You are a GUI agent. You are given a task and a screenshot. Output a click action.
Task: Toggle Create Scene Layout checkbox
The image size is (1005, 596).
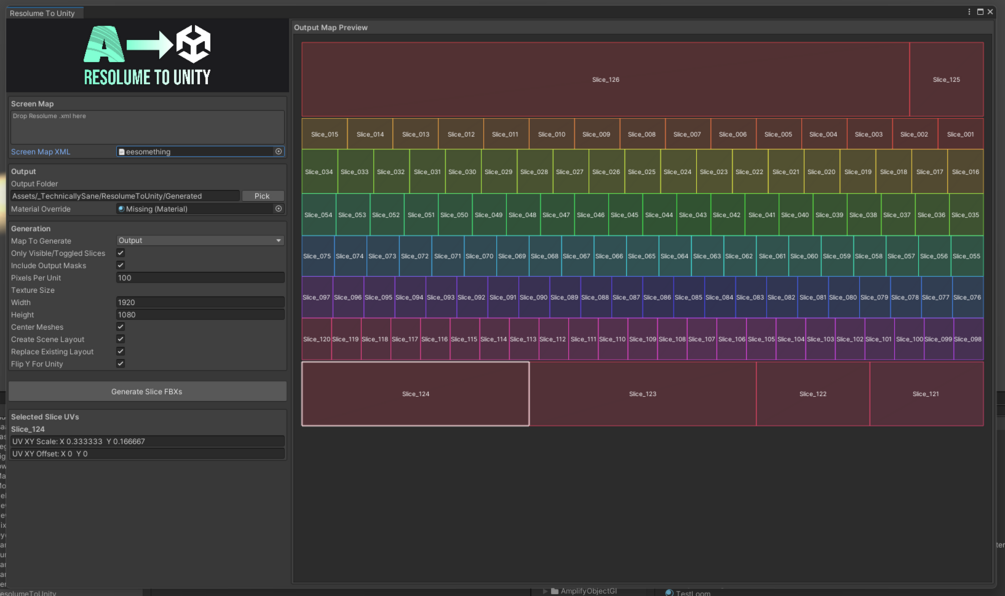[120, 339]
